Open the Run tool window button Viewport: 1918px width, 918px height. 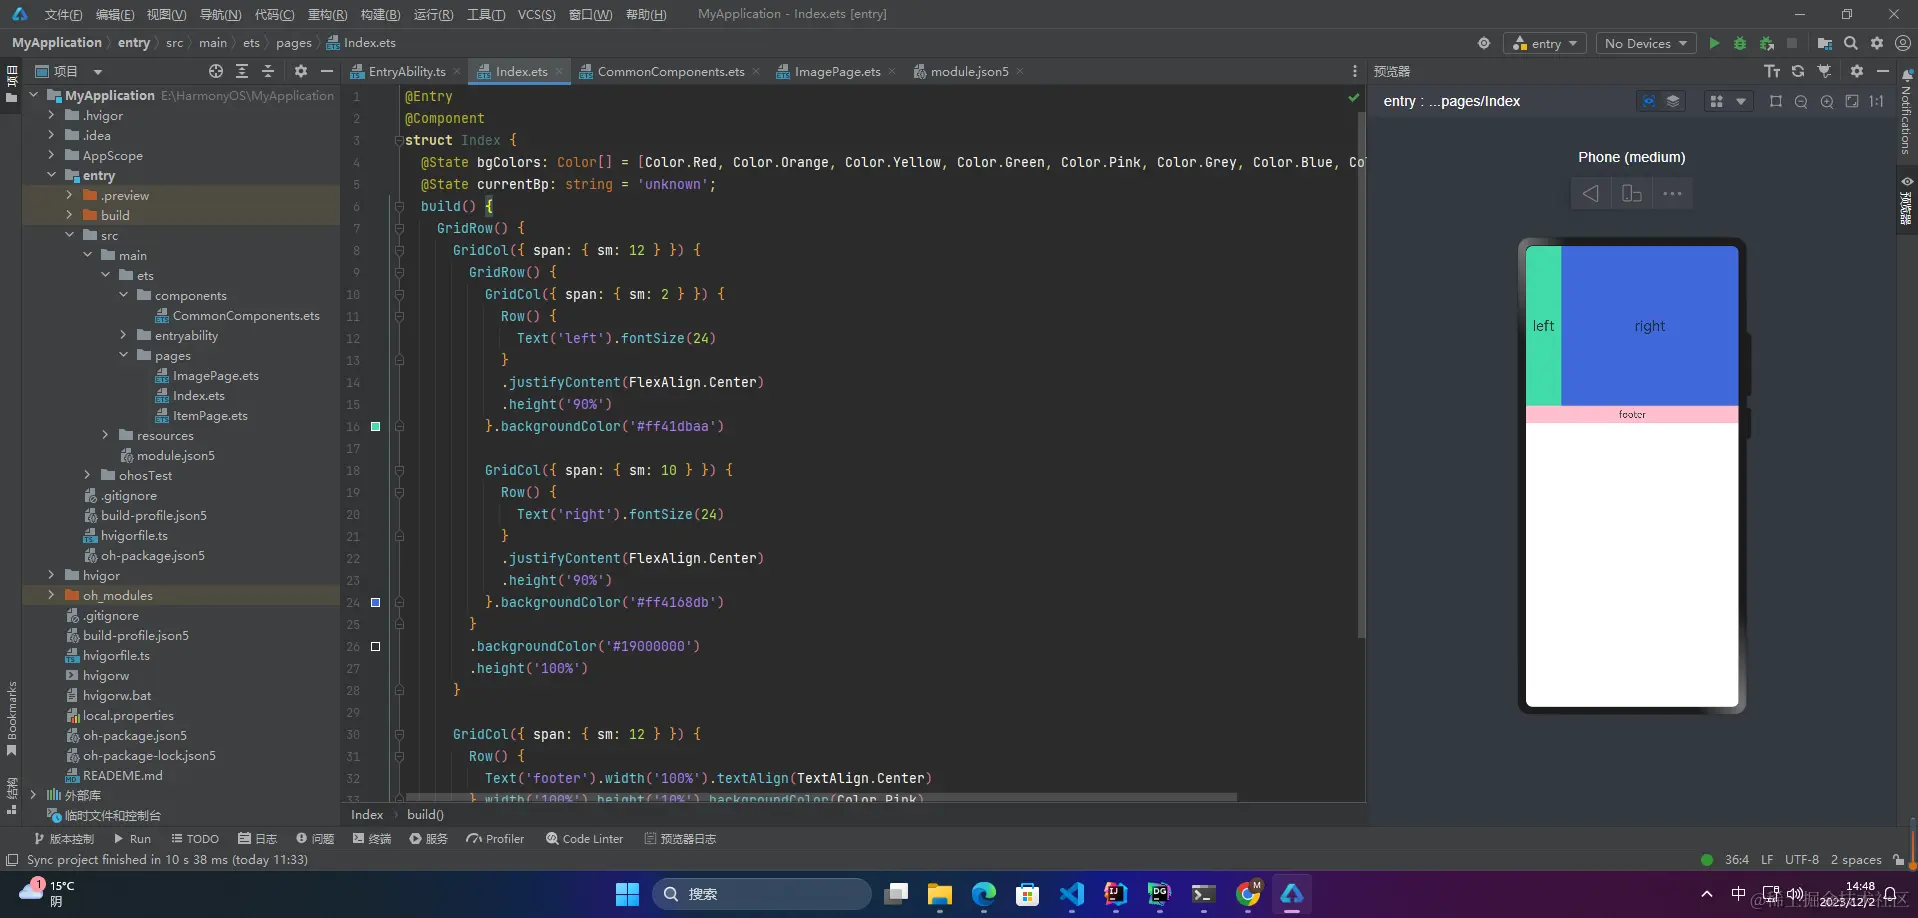(132, 839)
